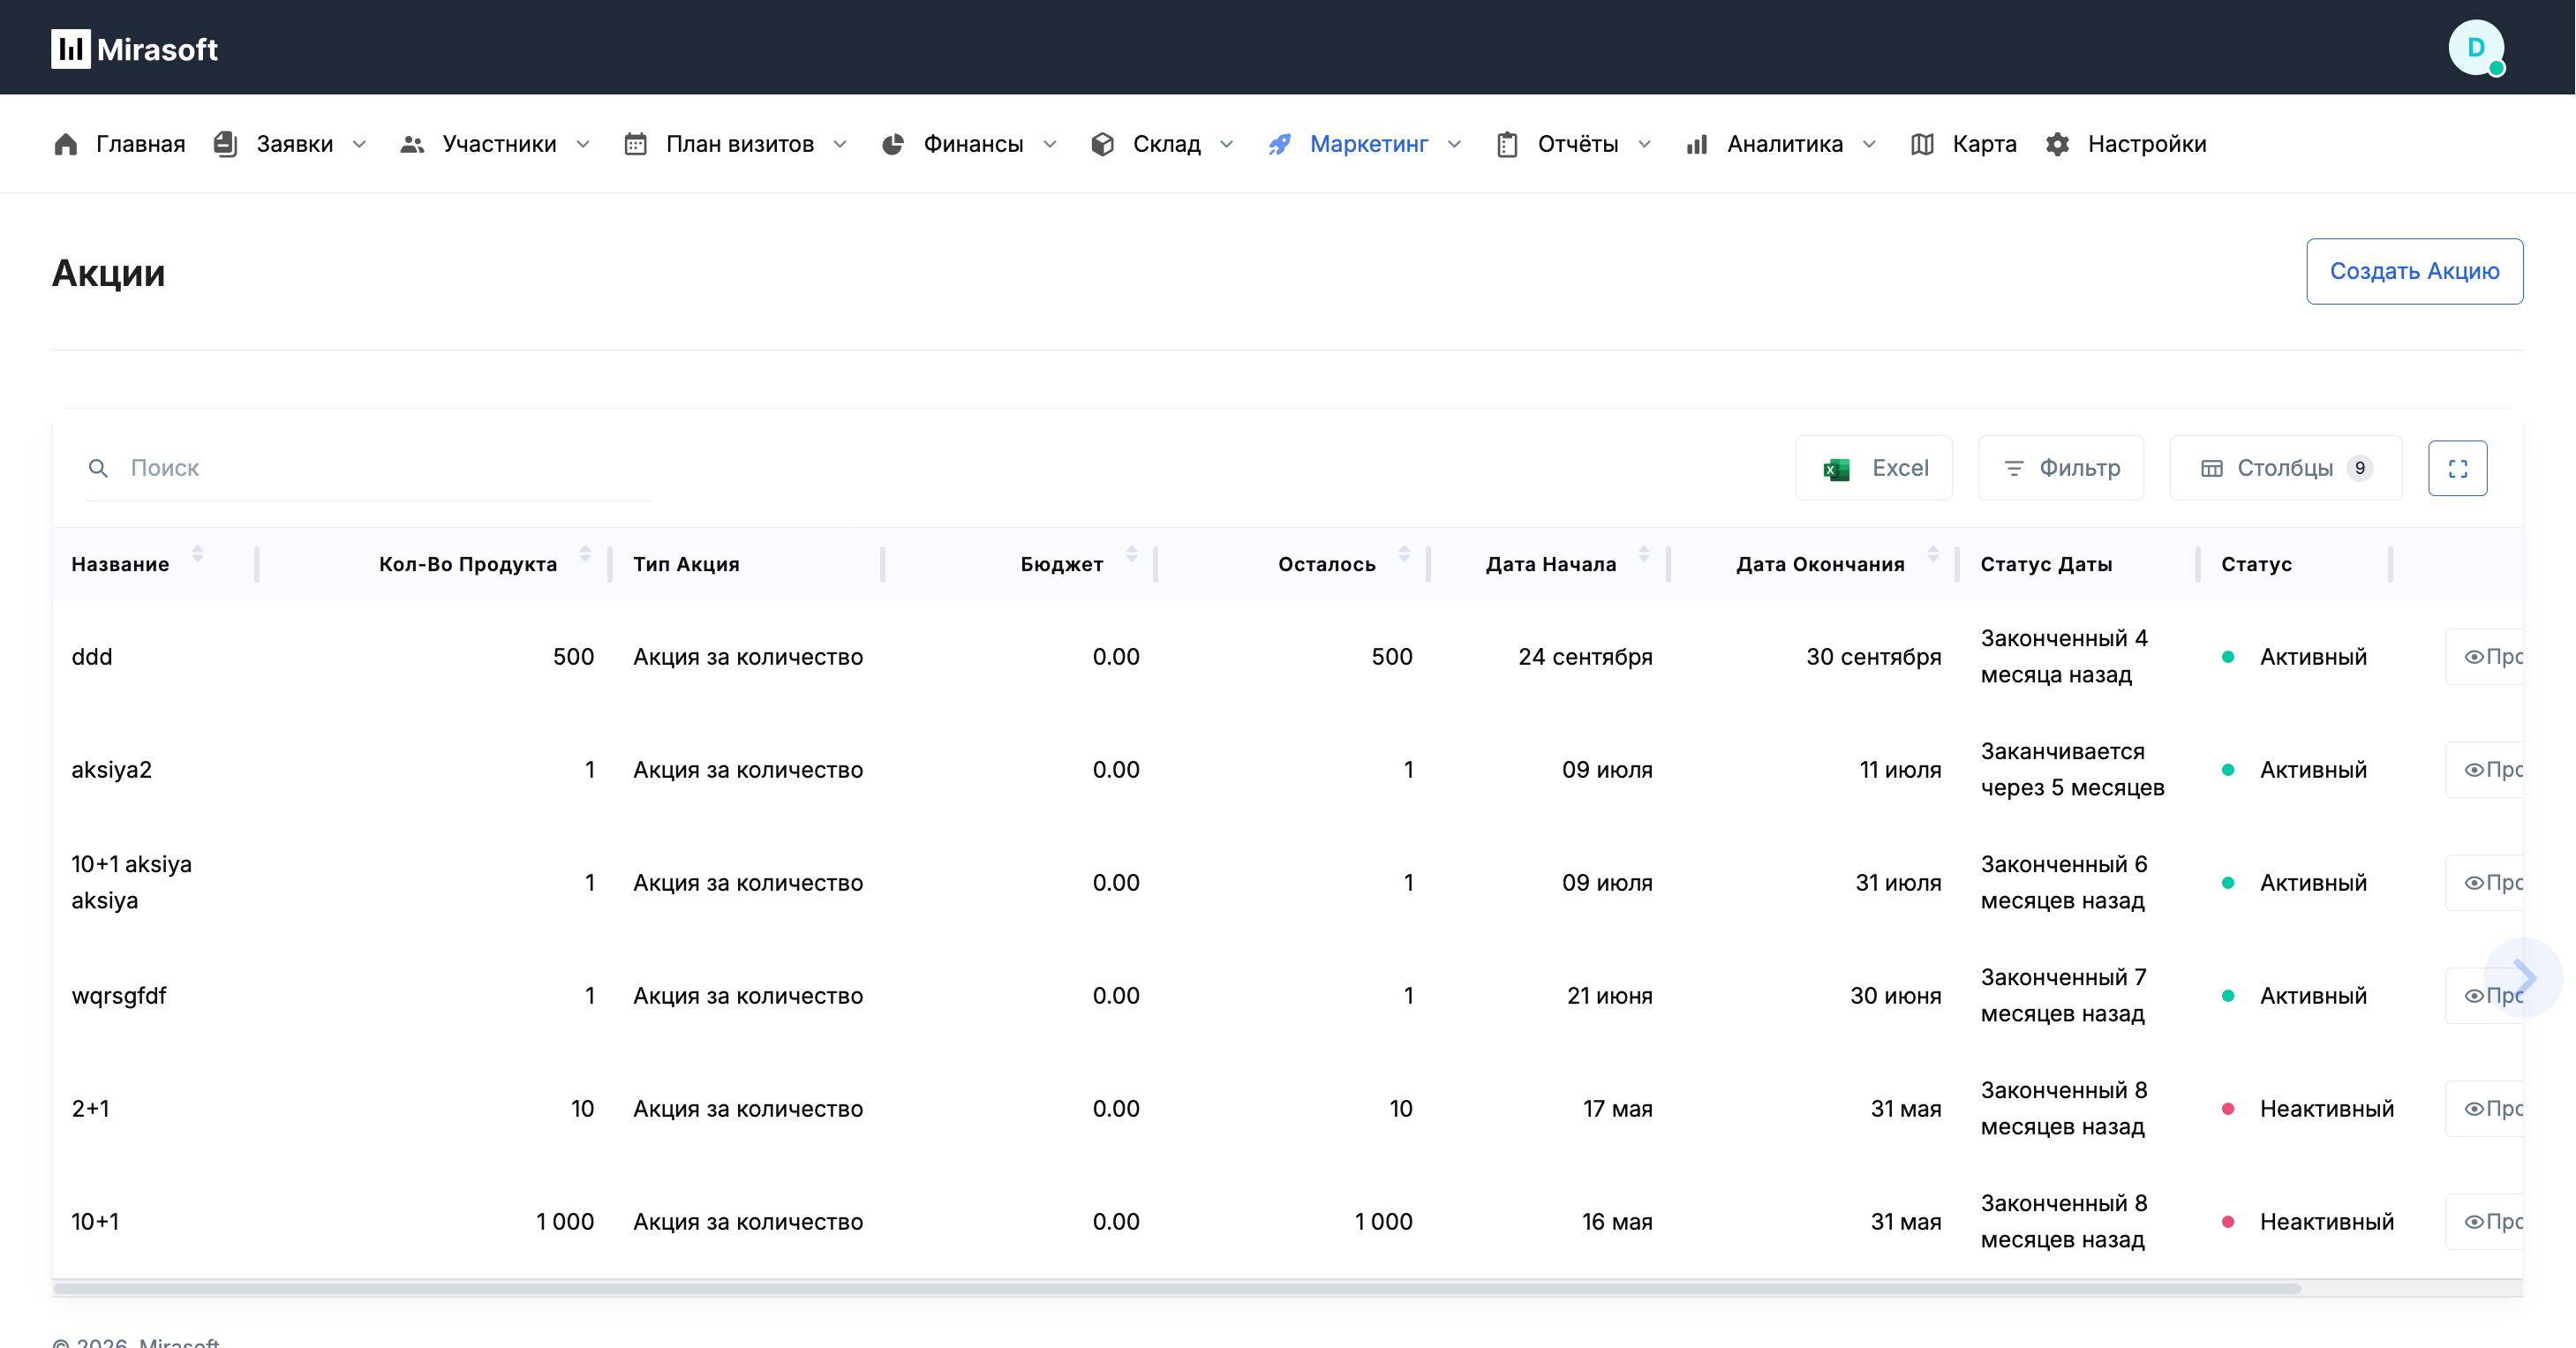Open the Аналитика menu item

pyautogui.click(x=1784, y=144)
